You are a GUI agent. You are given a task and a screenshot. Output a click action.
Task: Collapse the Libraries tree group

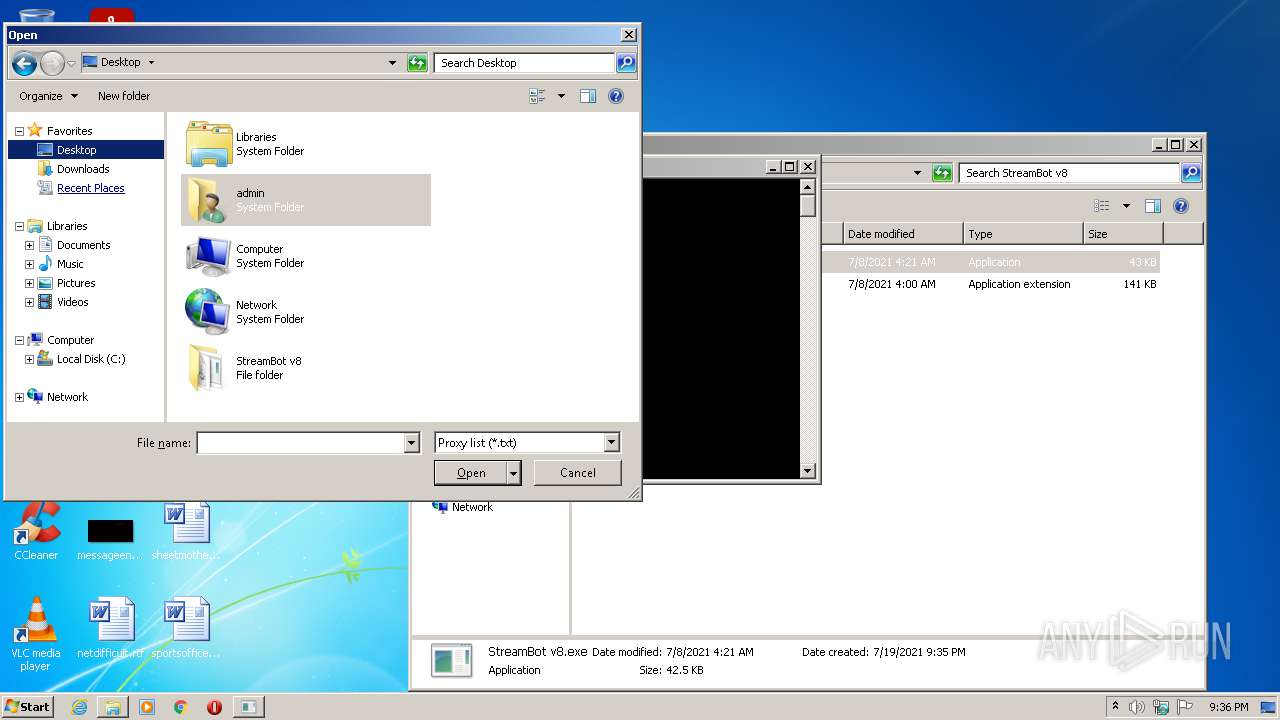19,226
